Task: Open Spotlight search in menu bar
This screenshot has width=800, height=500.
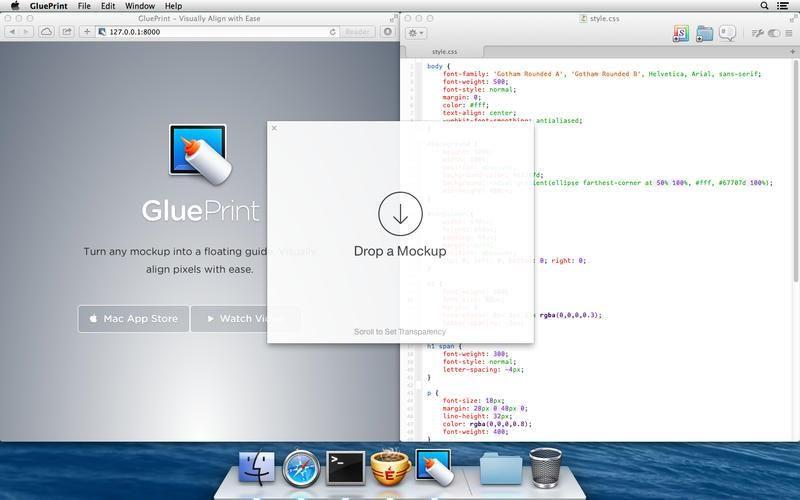Action: pyautogui.click(x=764, y=6)
